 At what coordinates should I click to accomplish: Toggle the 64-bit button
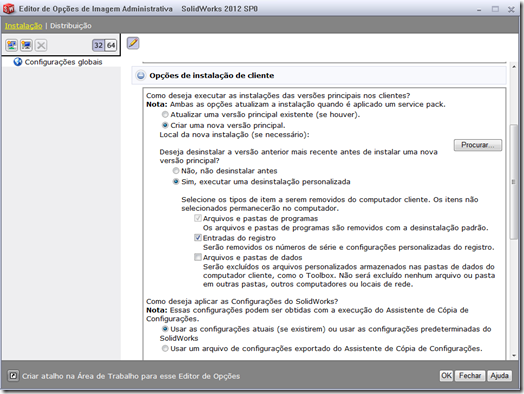click(111, 45)
